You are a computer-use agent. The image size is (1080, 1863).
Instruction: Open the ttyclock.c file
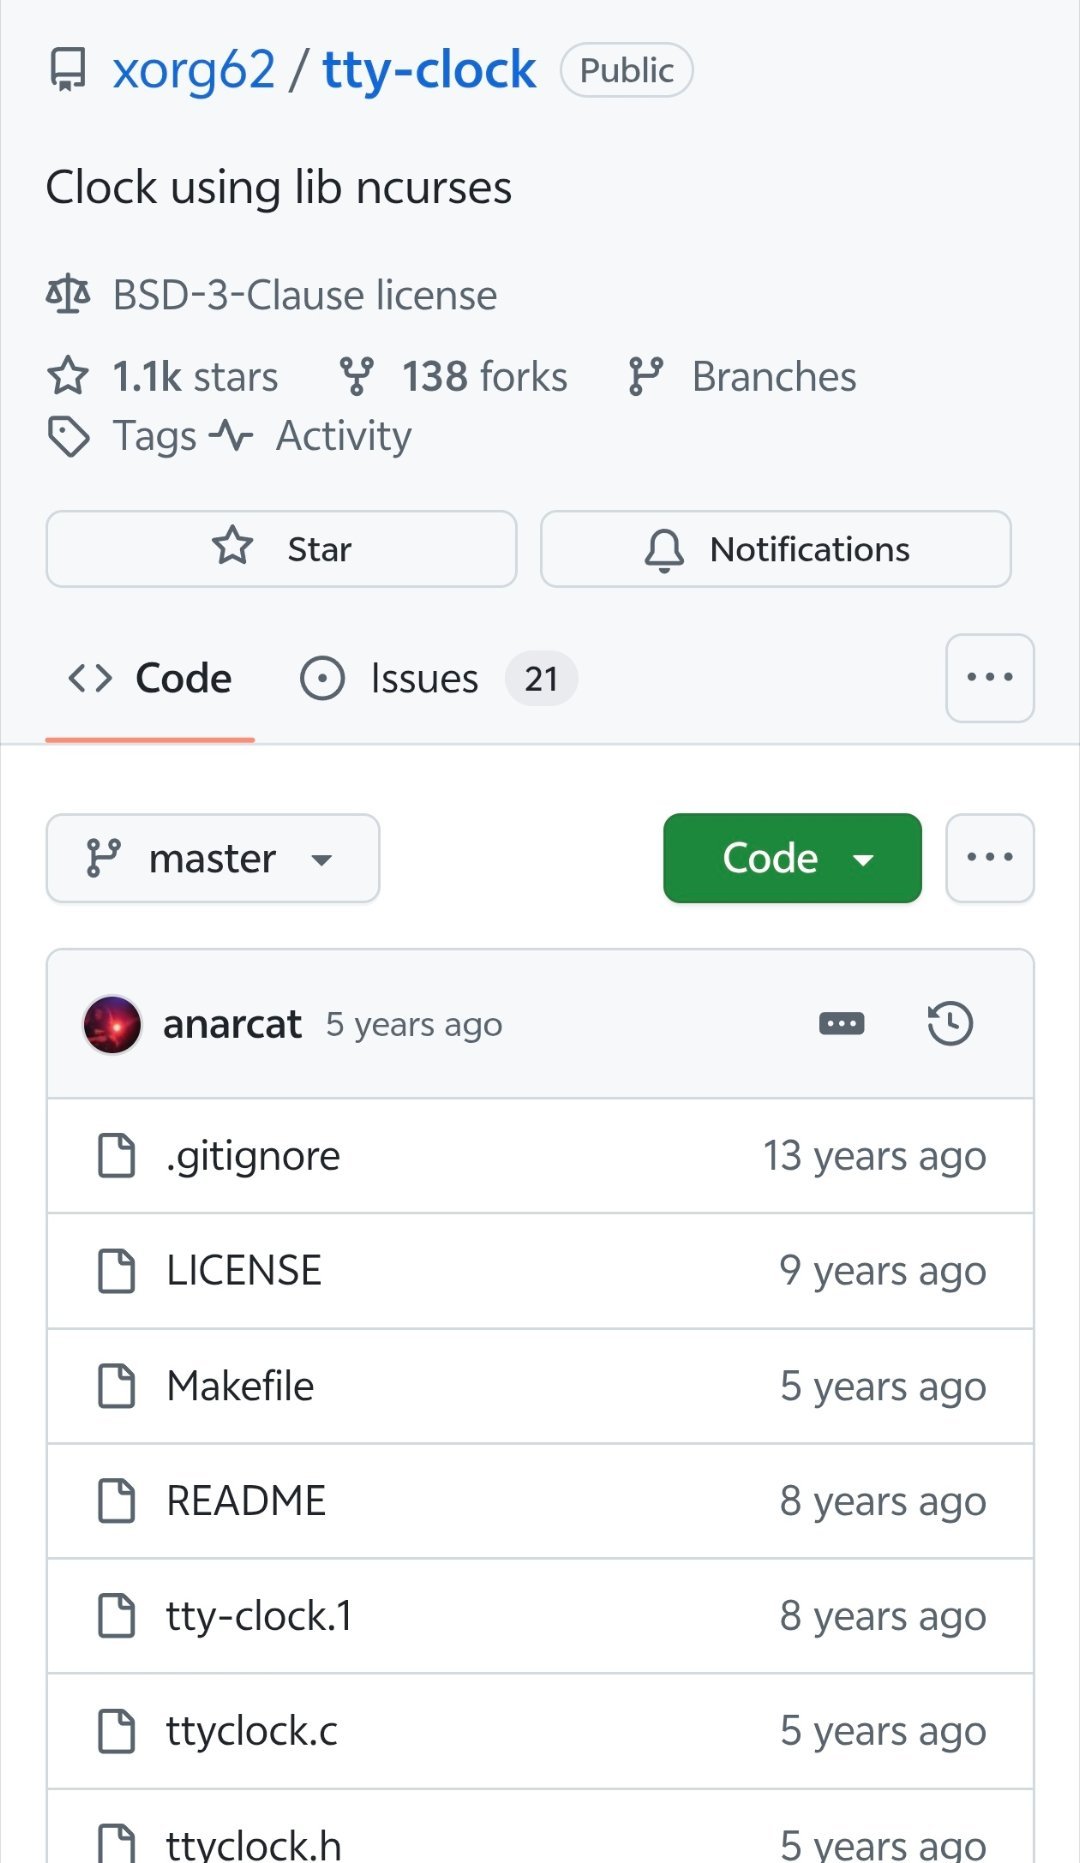[x=252, y=1731]
